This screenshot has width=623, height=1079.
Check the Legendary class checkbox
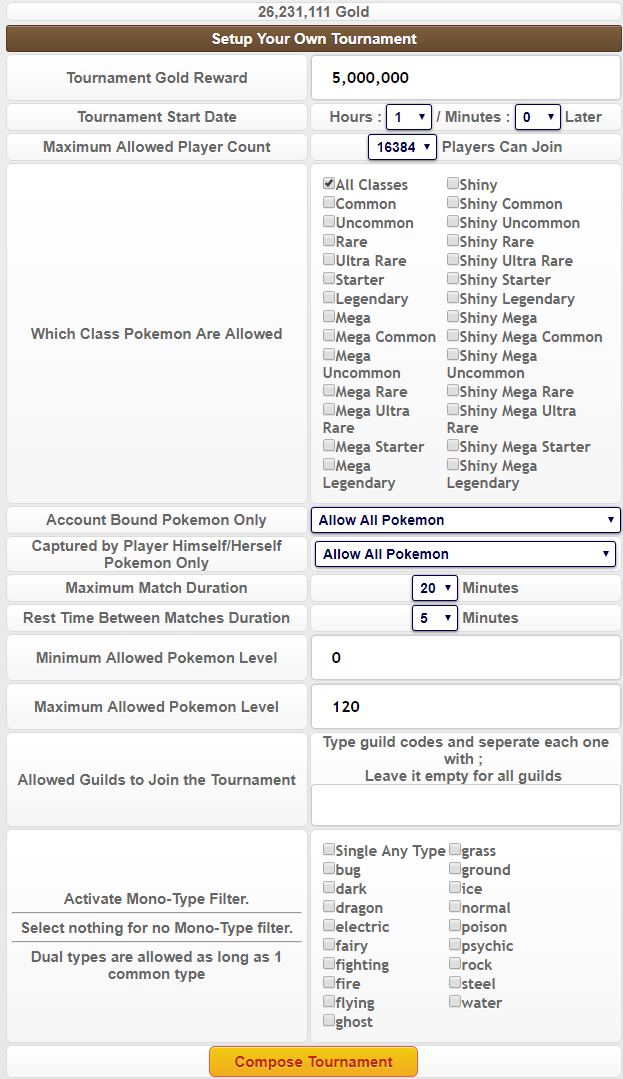tap(329, 299)
